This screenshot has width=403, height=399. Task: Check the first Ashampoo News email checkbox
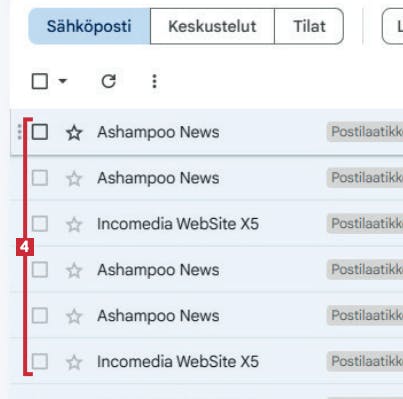click(40, 132)
